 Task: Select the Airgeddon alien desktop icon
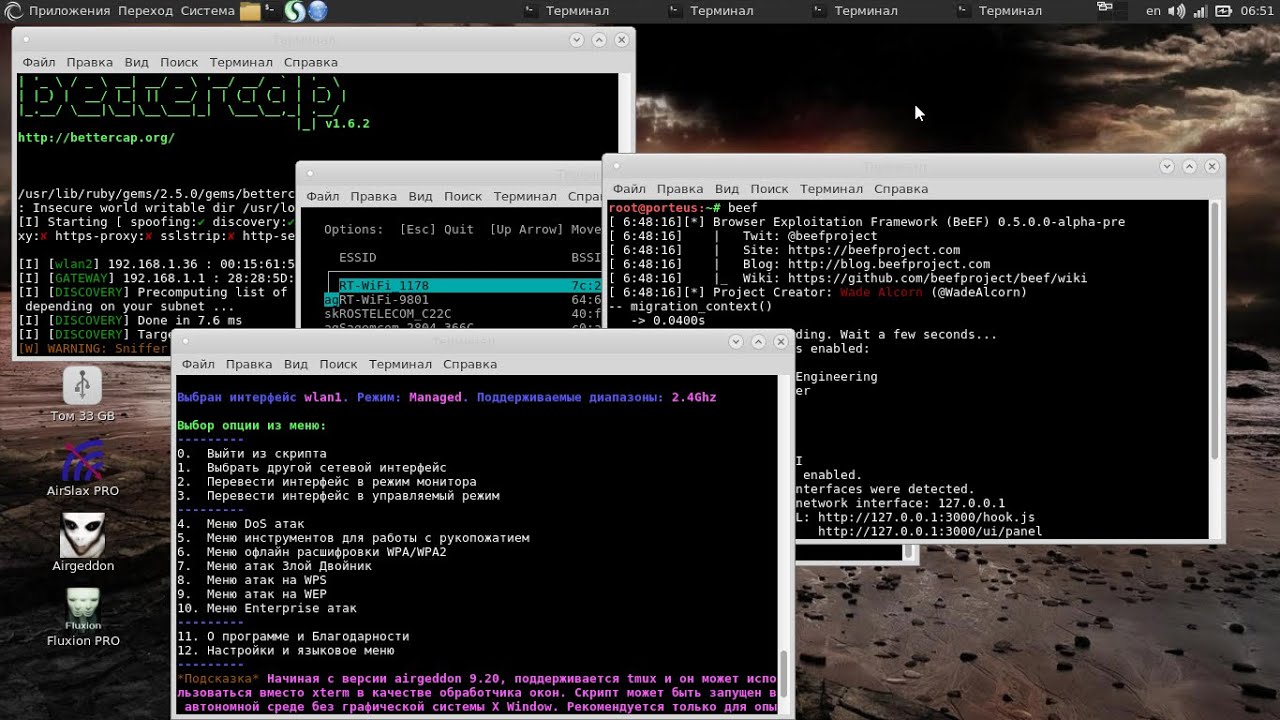(82, 543)
